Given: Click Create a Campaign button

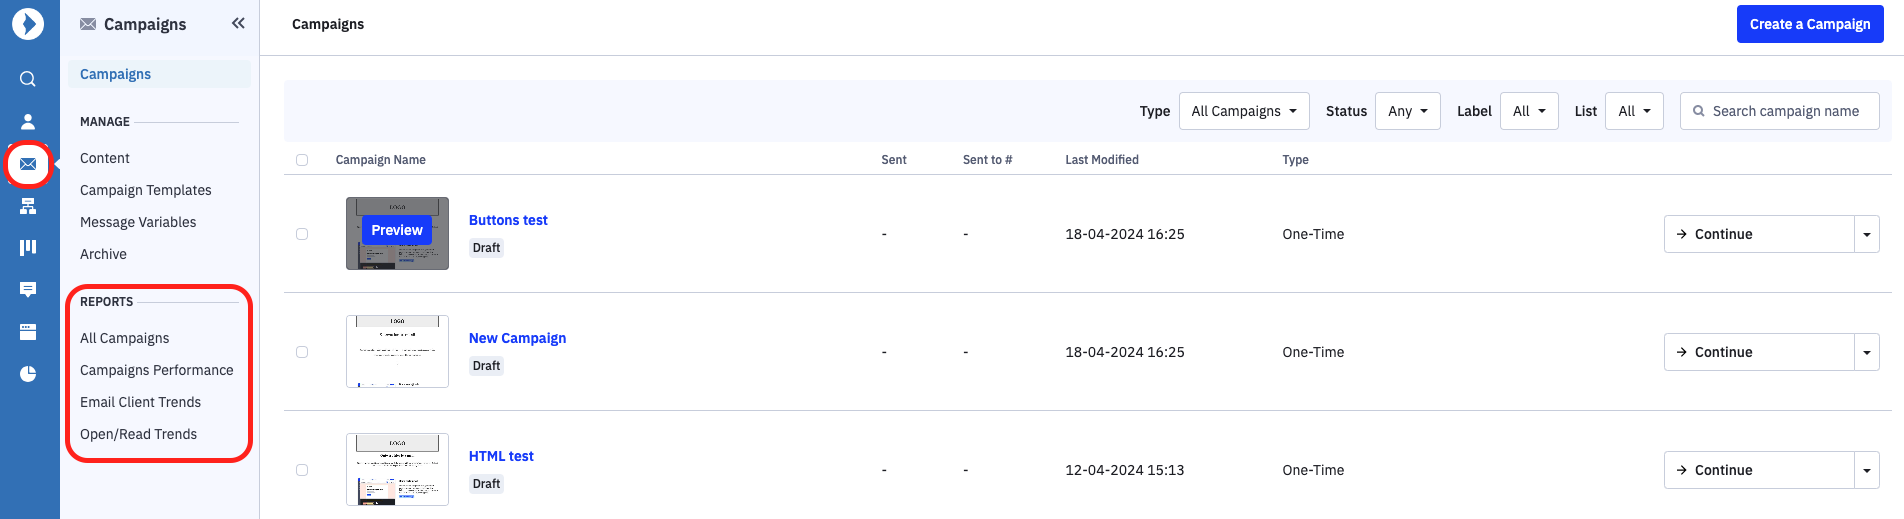Looking at the screenshot, I should coord(1810,24).
